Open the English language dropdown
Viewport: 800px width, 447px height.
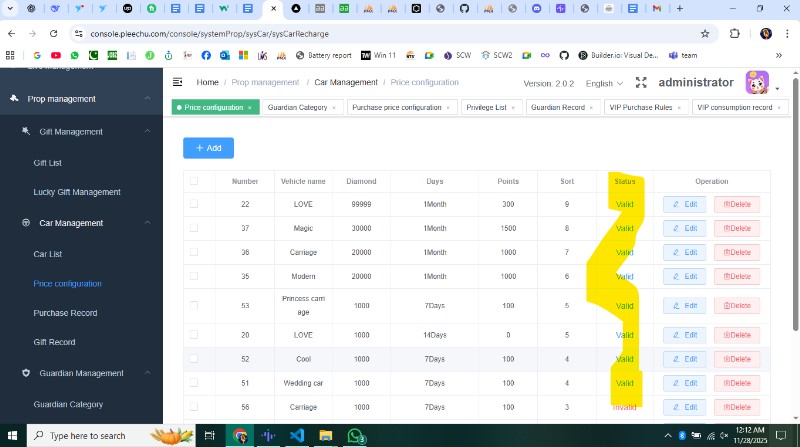[604, 83]
